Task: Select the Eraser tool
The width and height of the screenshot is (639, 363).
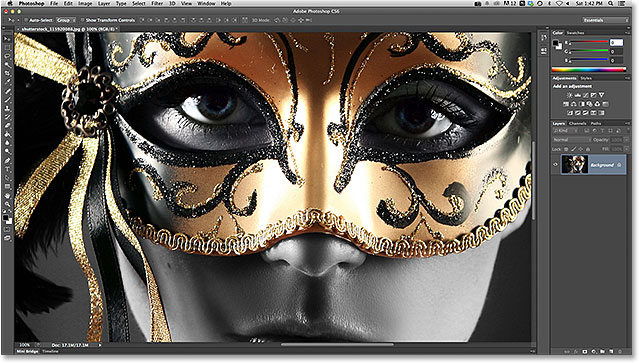Action: click(x=7, y=125)
